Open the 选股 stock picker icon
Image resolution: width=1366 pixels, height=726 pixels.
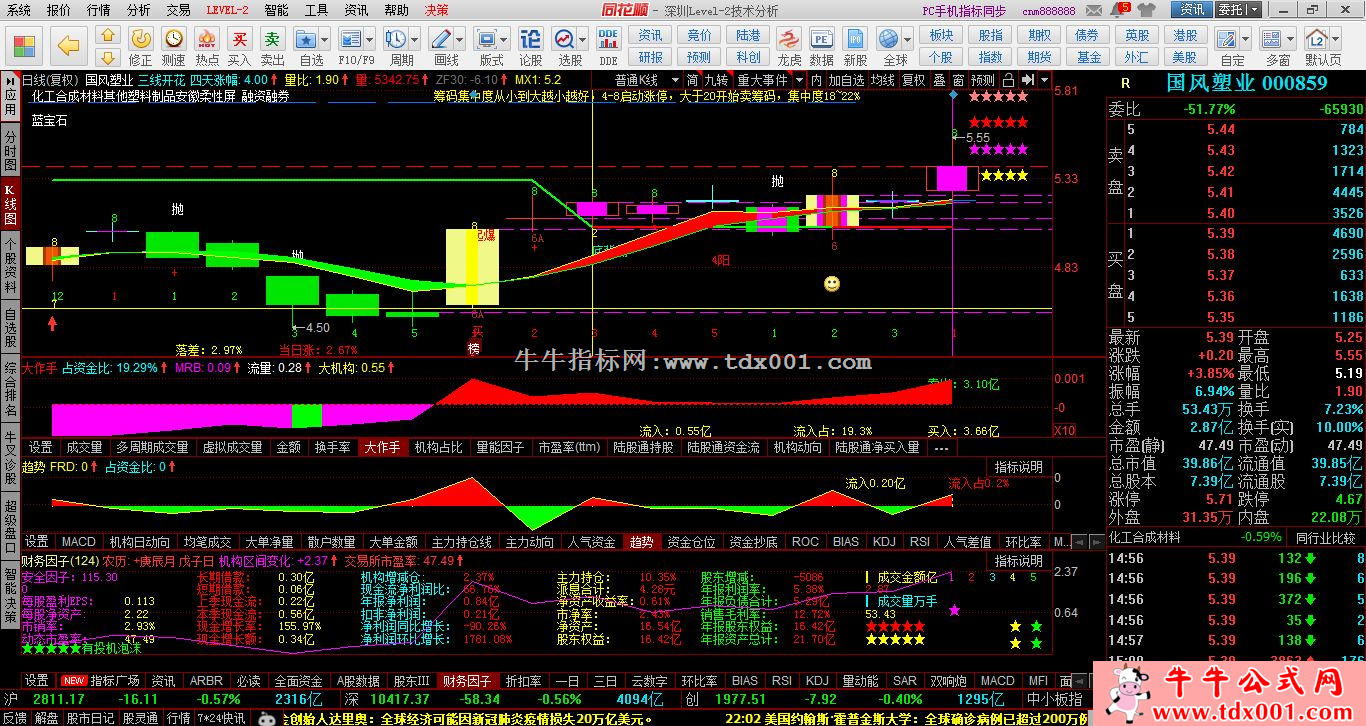[x=565, y=39]
